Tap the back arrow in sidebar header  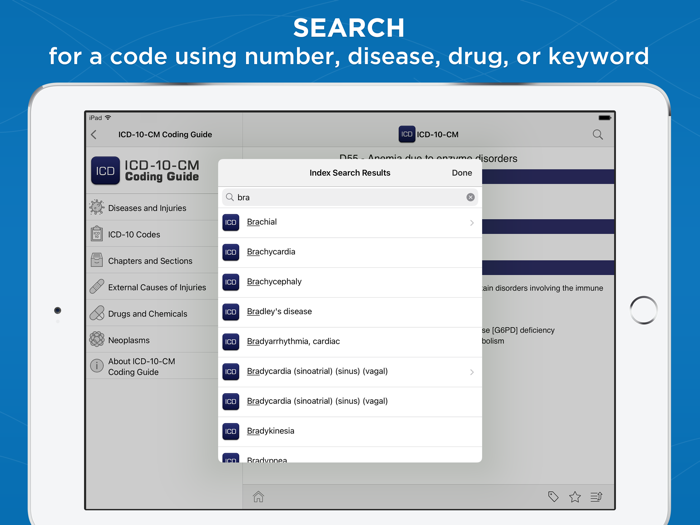click(x=94, y=134)
